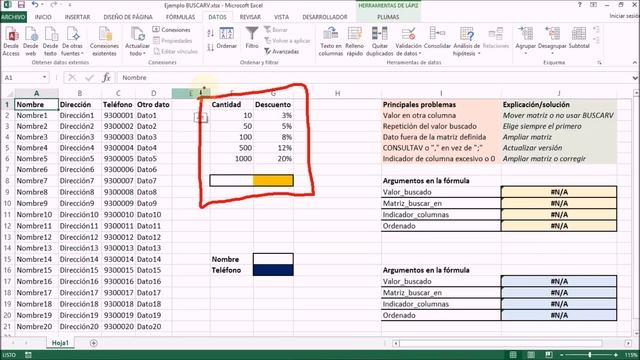This screenshot has height=360, width=640.
Task: Click the orange discount result cell
Action: tap(273, 180)
